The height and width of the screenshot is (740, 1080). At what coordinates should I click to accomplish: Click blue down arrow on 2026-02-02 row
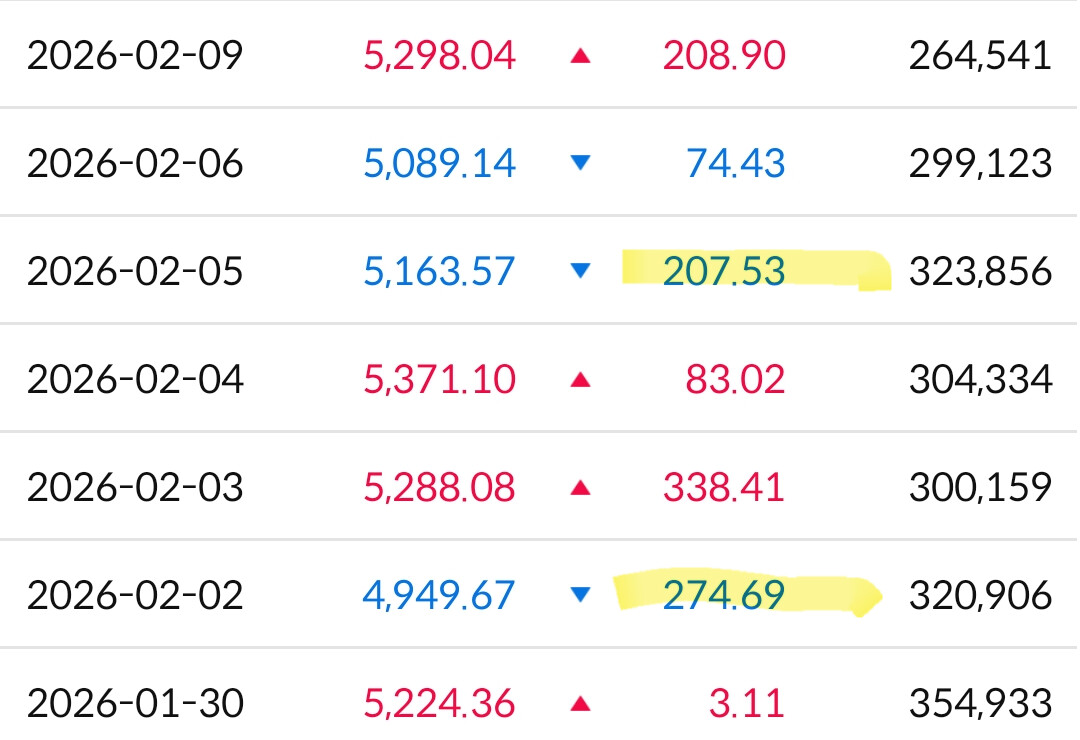tap(580, 596)
